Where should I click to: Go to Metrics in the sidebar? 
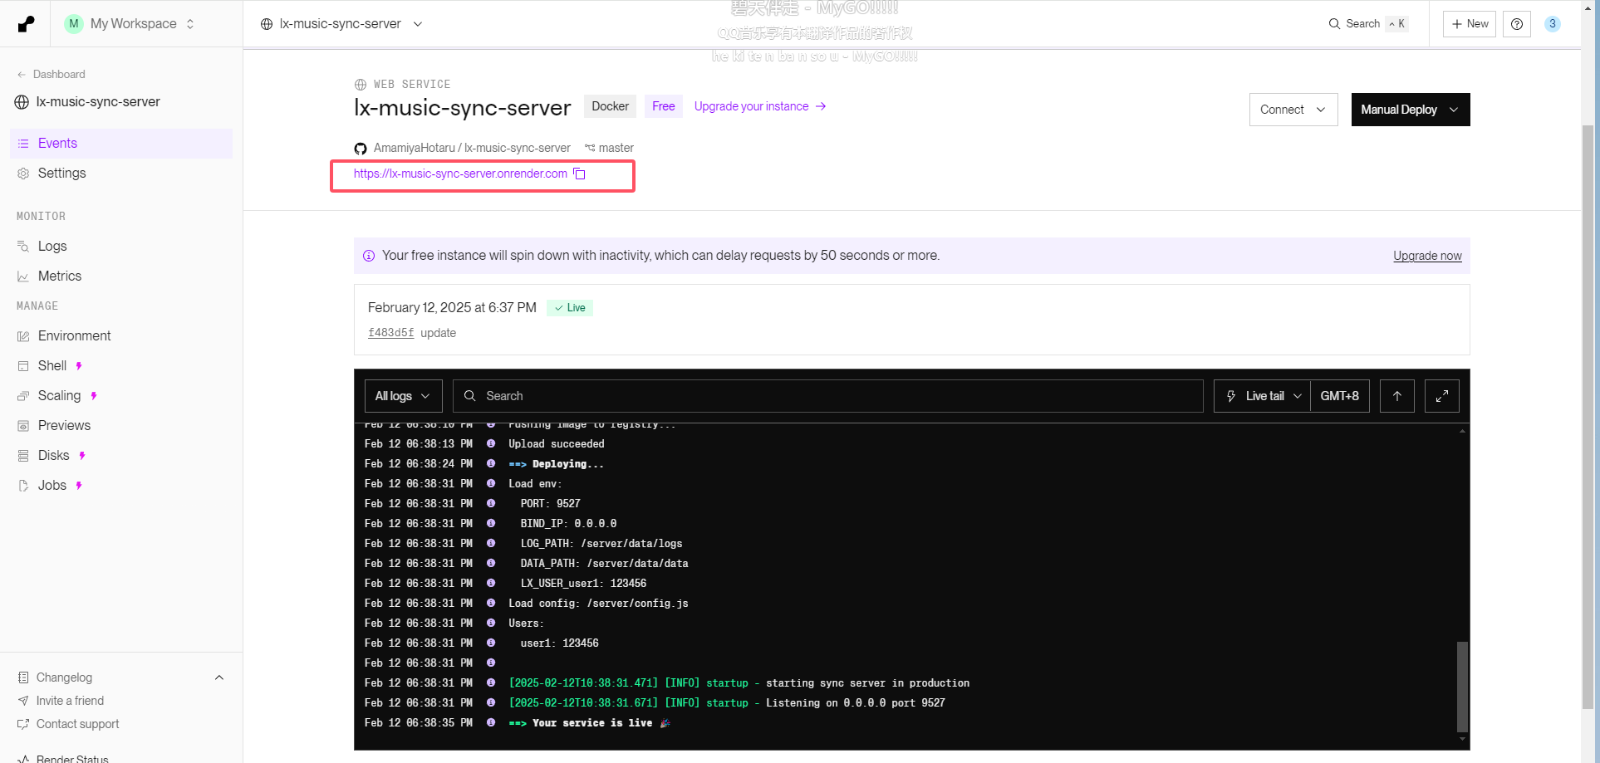click(x=59, y=276)
